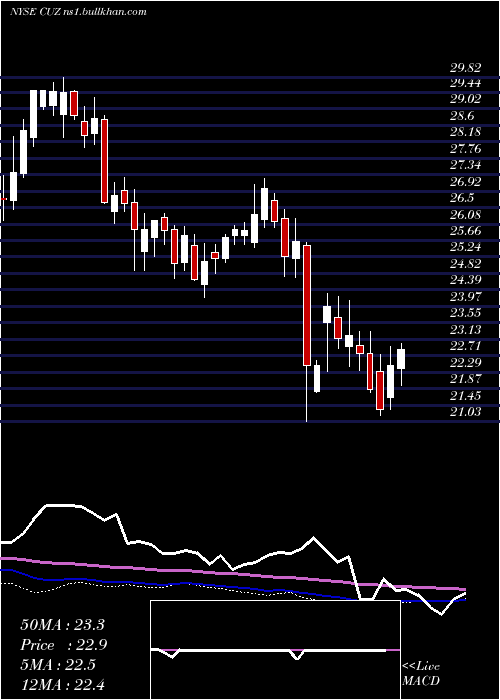This screenshot has width=500, height=700.
Task: Click the 27.76 price axis label
Action: [466, 149]
